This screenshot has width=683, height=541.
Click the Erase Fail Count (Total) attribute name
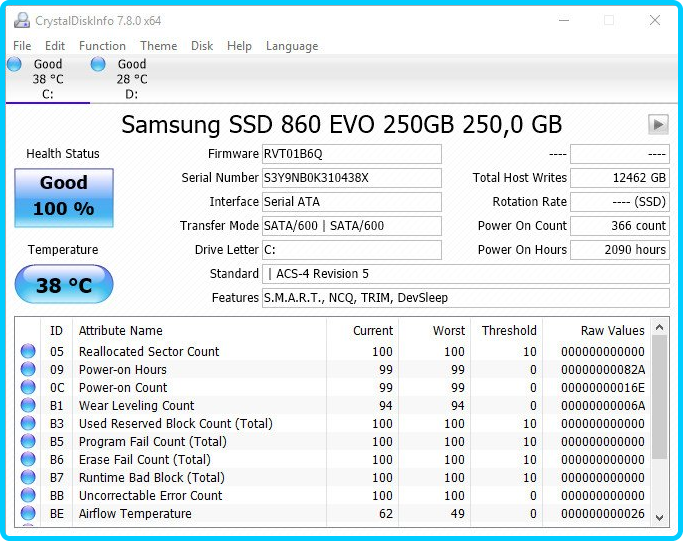coord(145,460)
